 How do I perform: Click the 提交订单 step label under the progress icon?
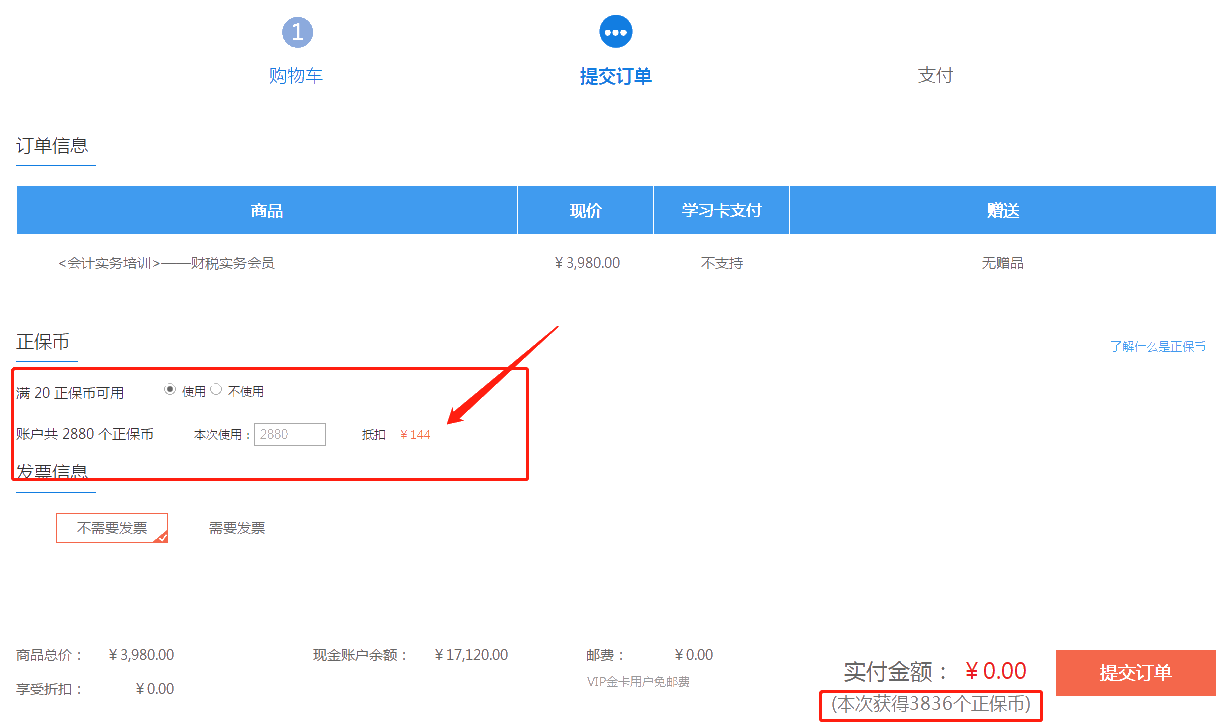coord(616,77)
